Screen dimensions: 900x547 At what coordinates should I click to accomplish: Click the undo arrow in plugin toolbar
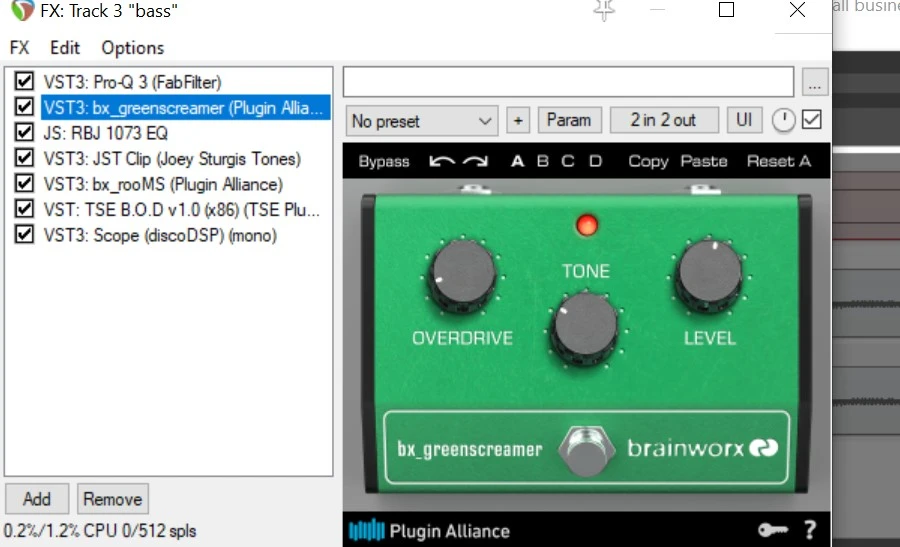pyautogui.click(x=441, y=161)
